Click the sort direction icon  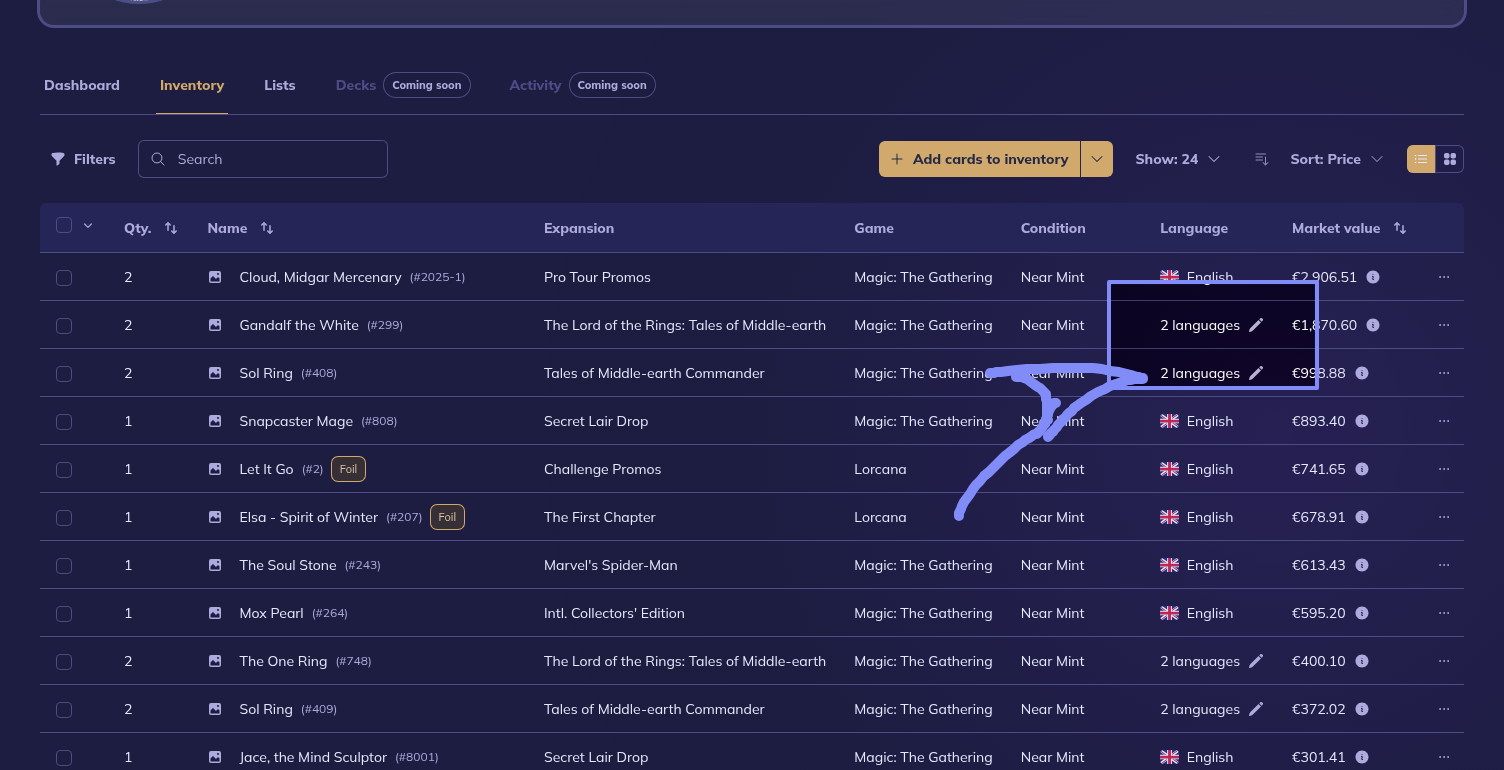1262,159
